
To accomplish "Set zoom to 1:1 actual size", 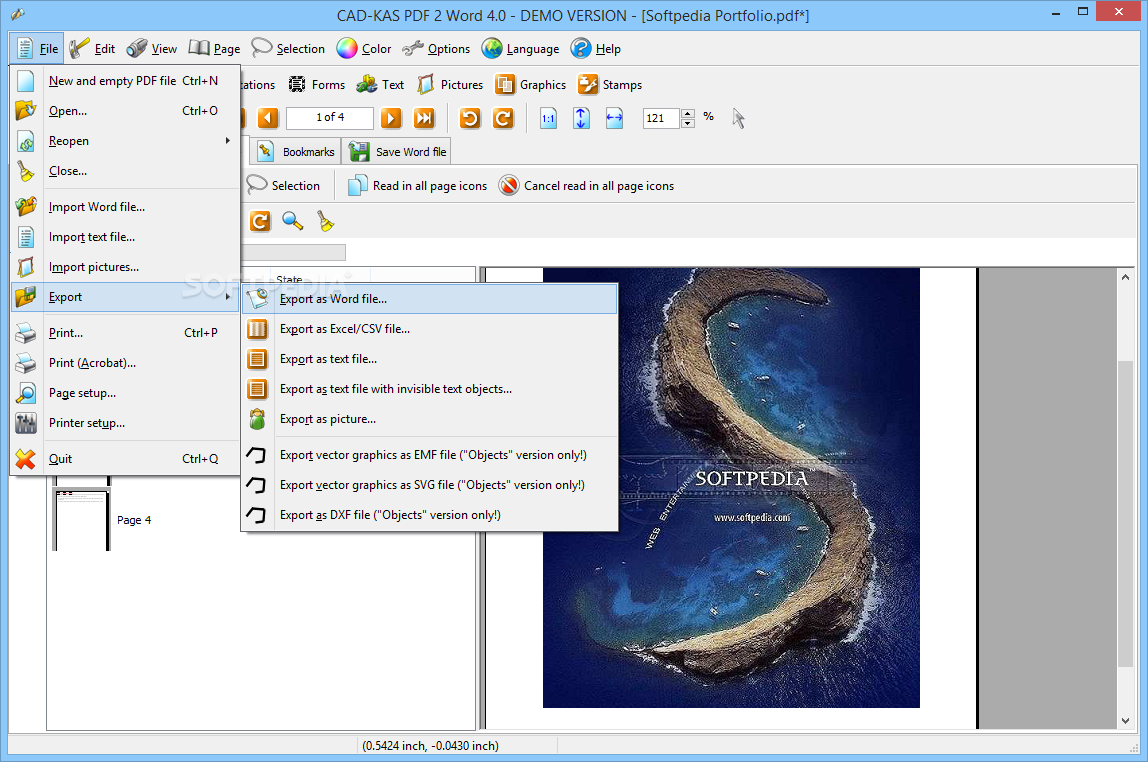I will [548, 118].
